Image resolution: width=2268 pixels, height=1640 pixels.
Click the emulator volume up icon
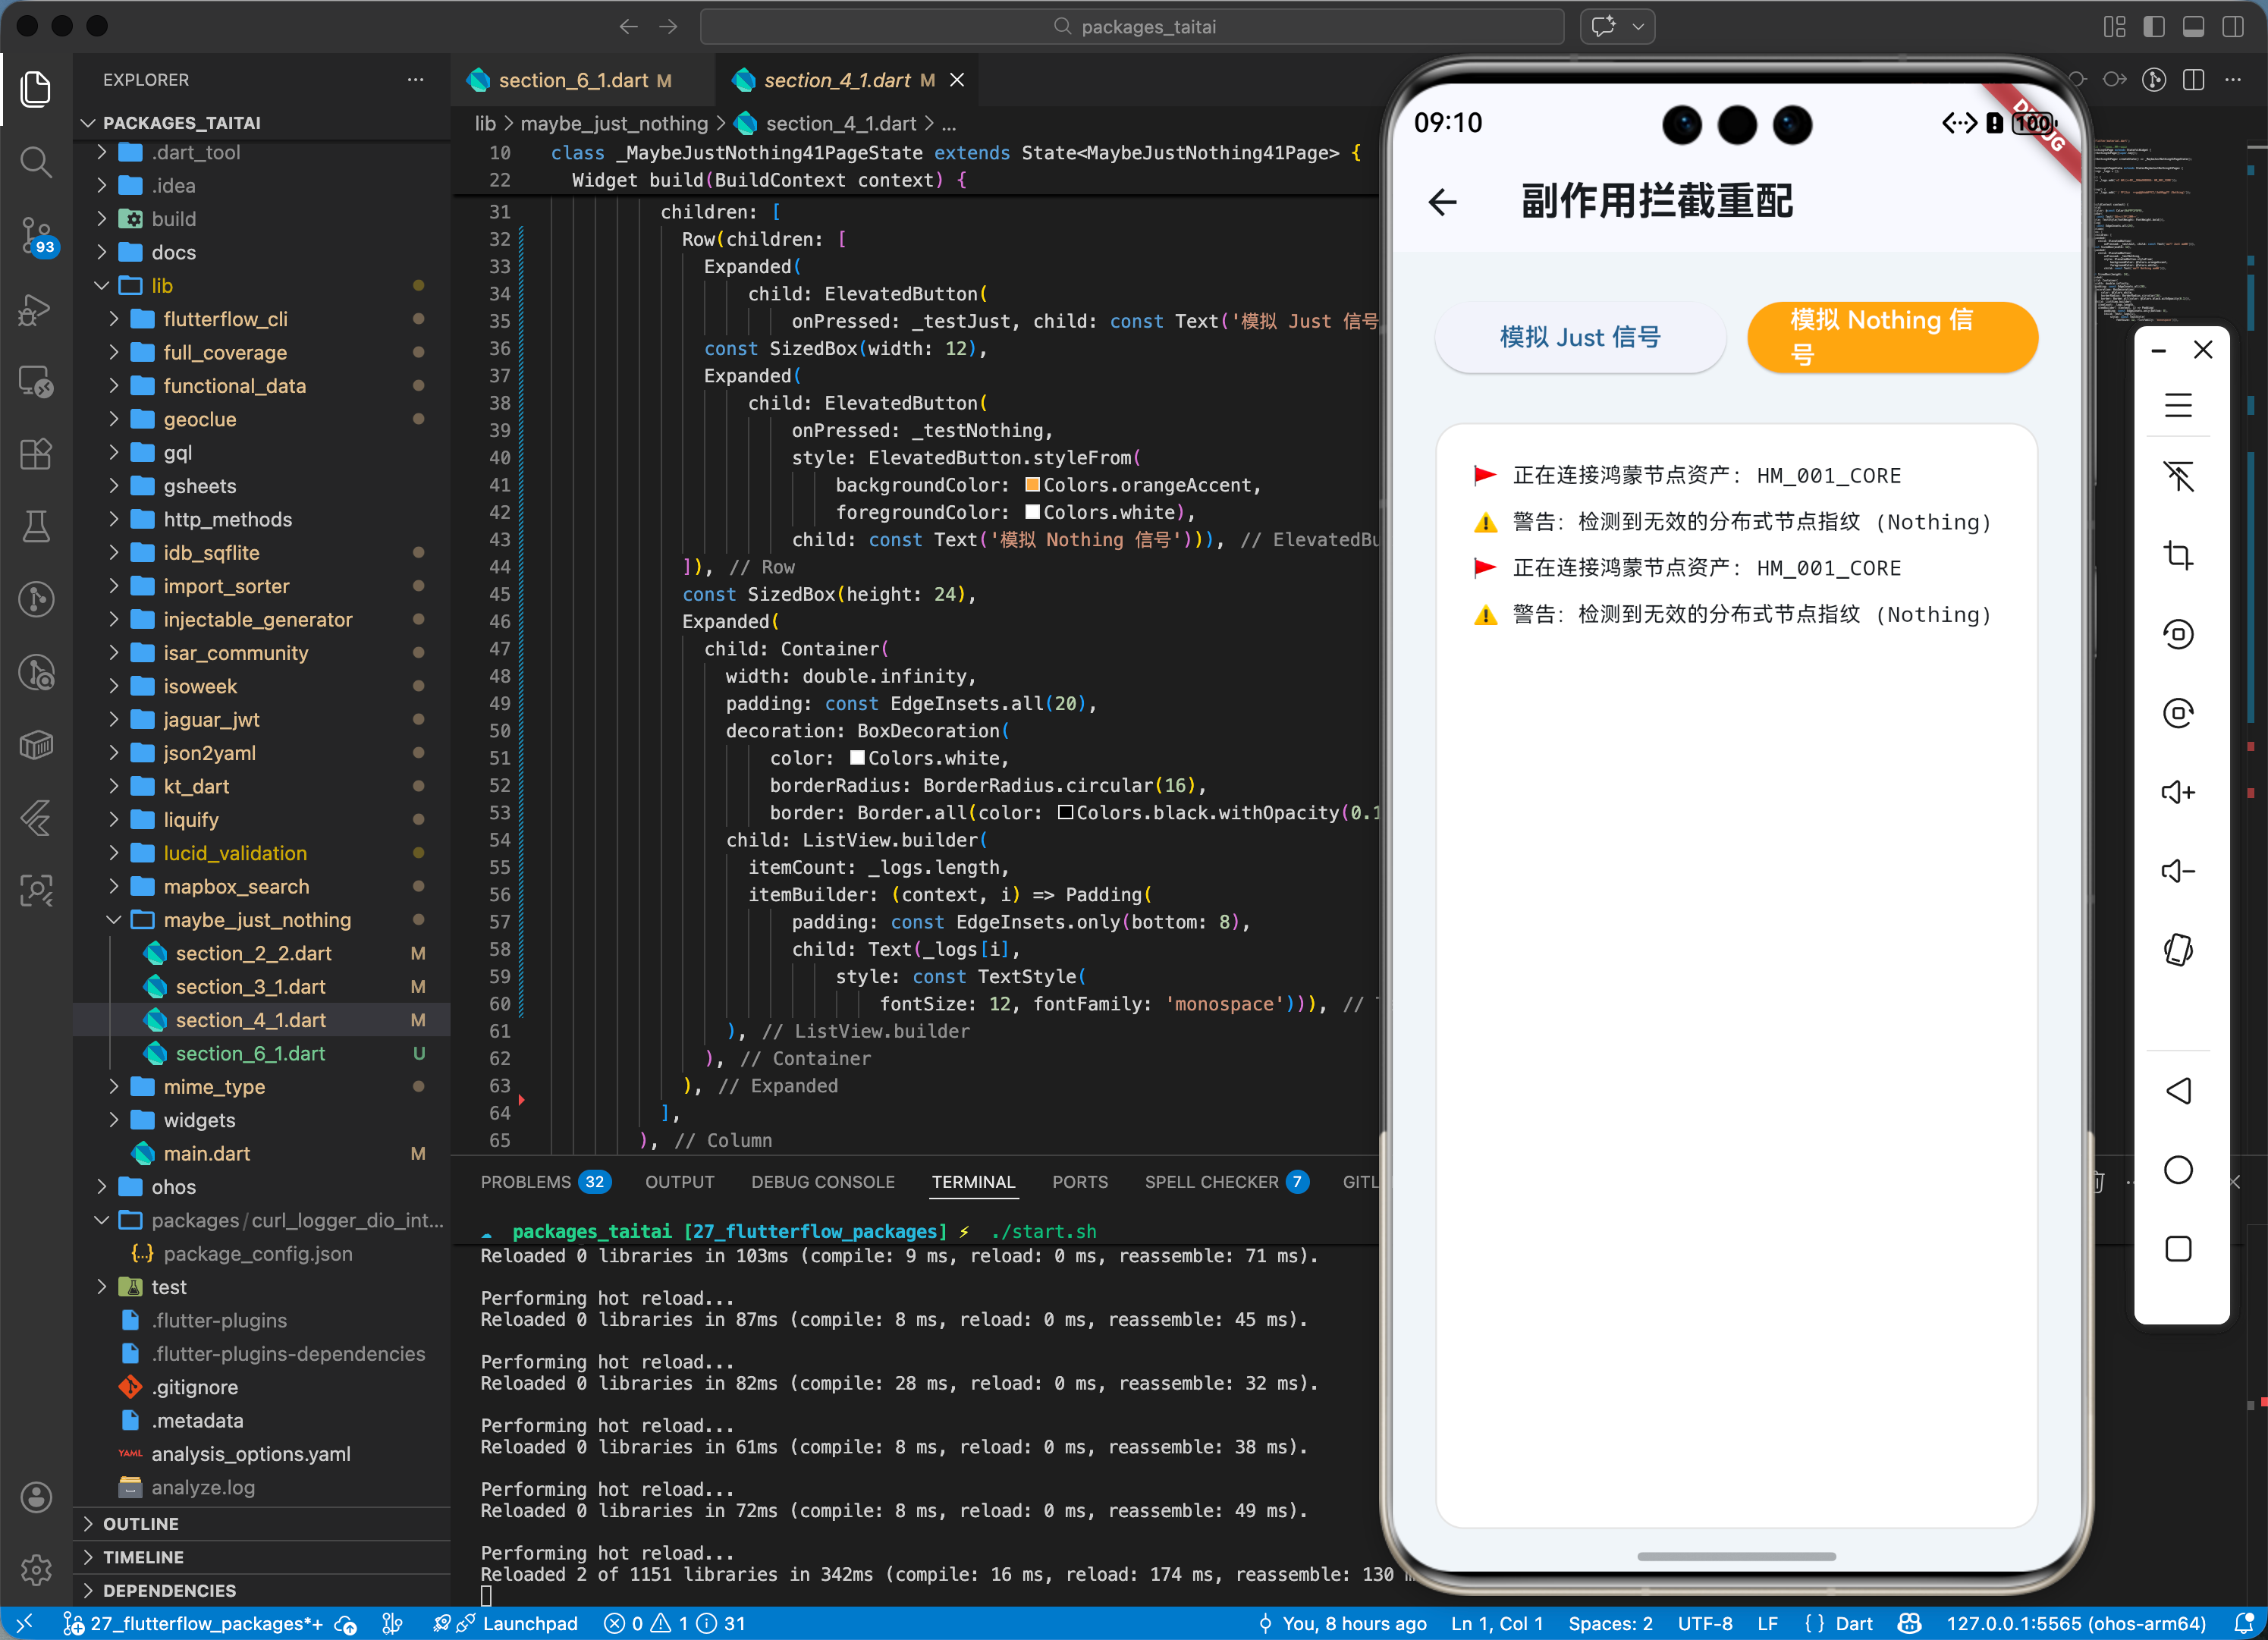[x=2177, y=792]
